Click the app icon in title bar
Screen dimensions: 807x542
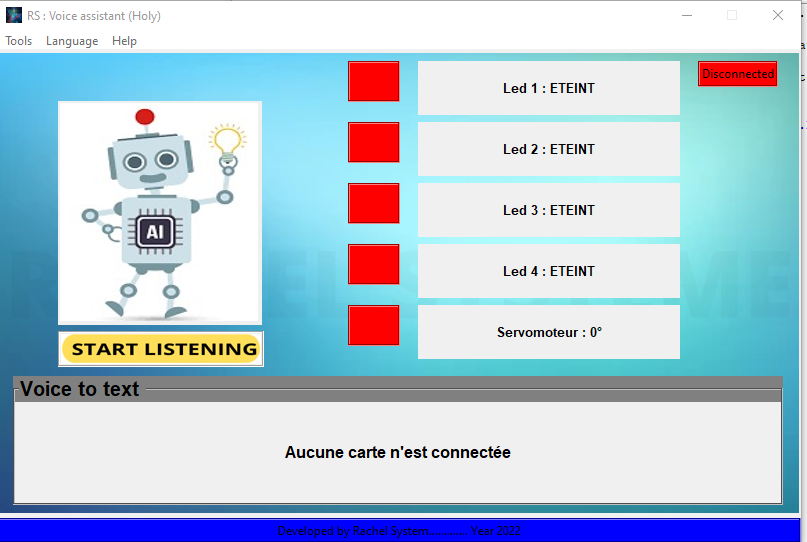click(14, 15)
